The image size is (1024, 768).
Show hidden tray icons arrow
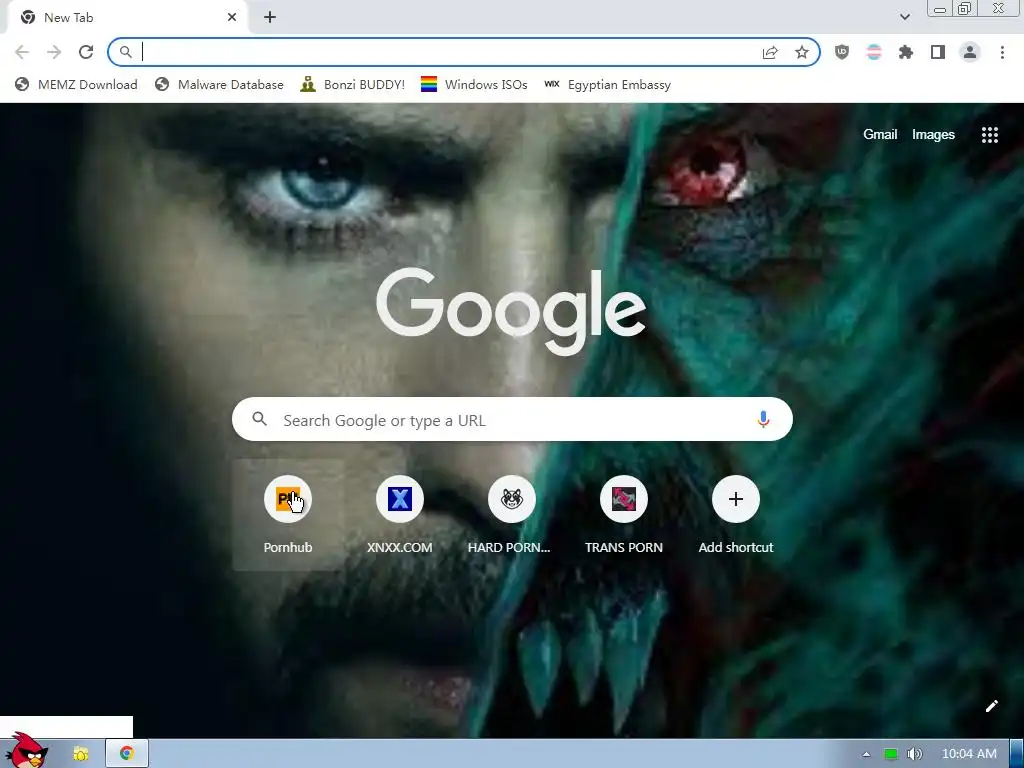867,754
